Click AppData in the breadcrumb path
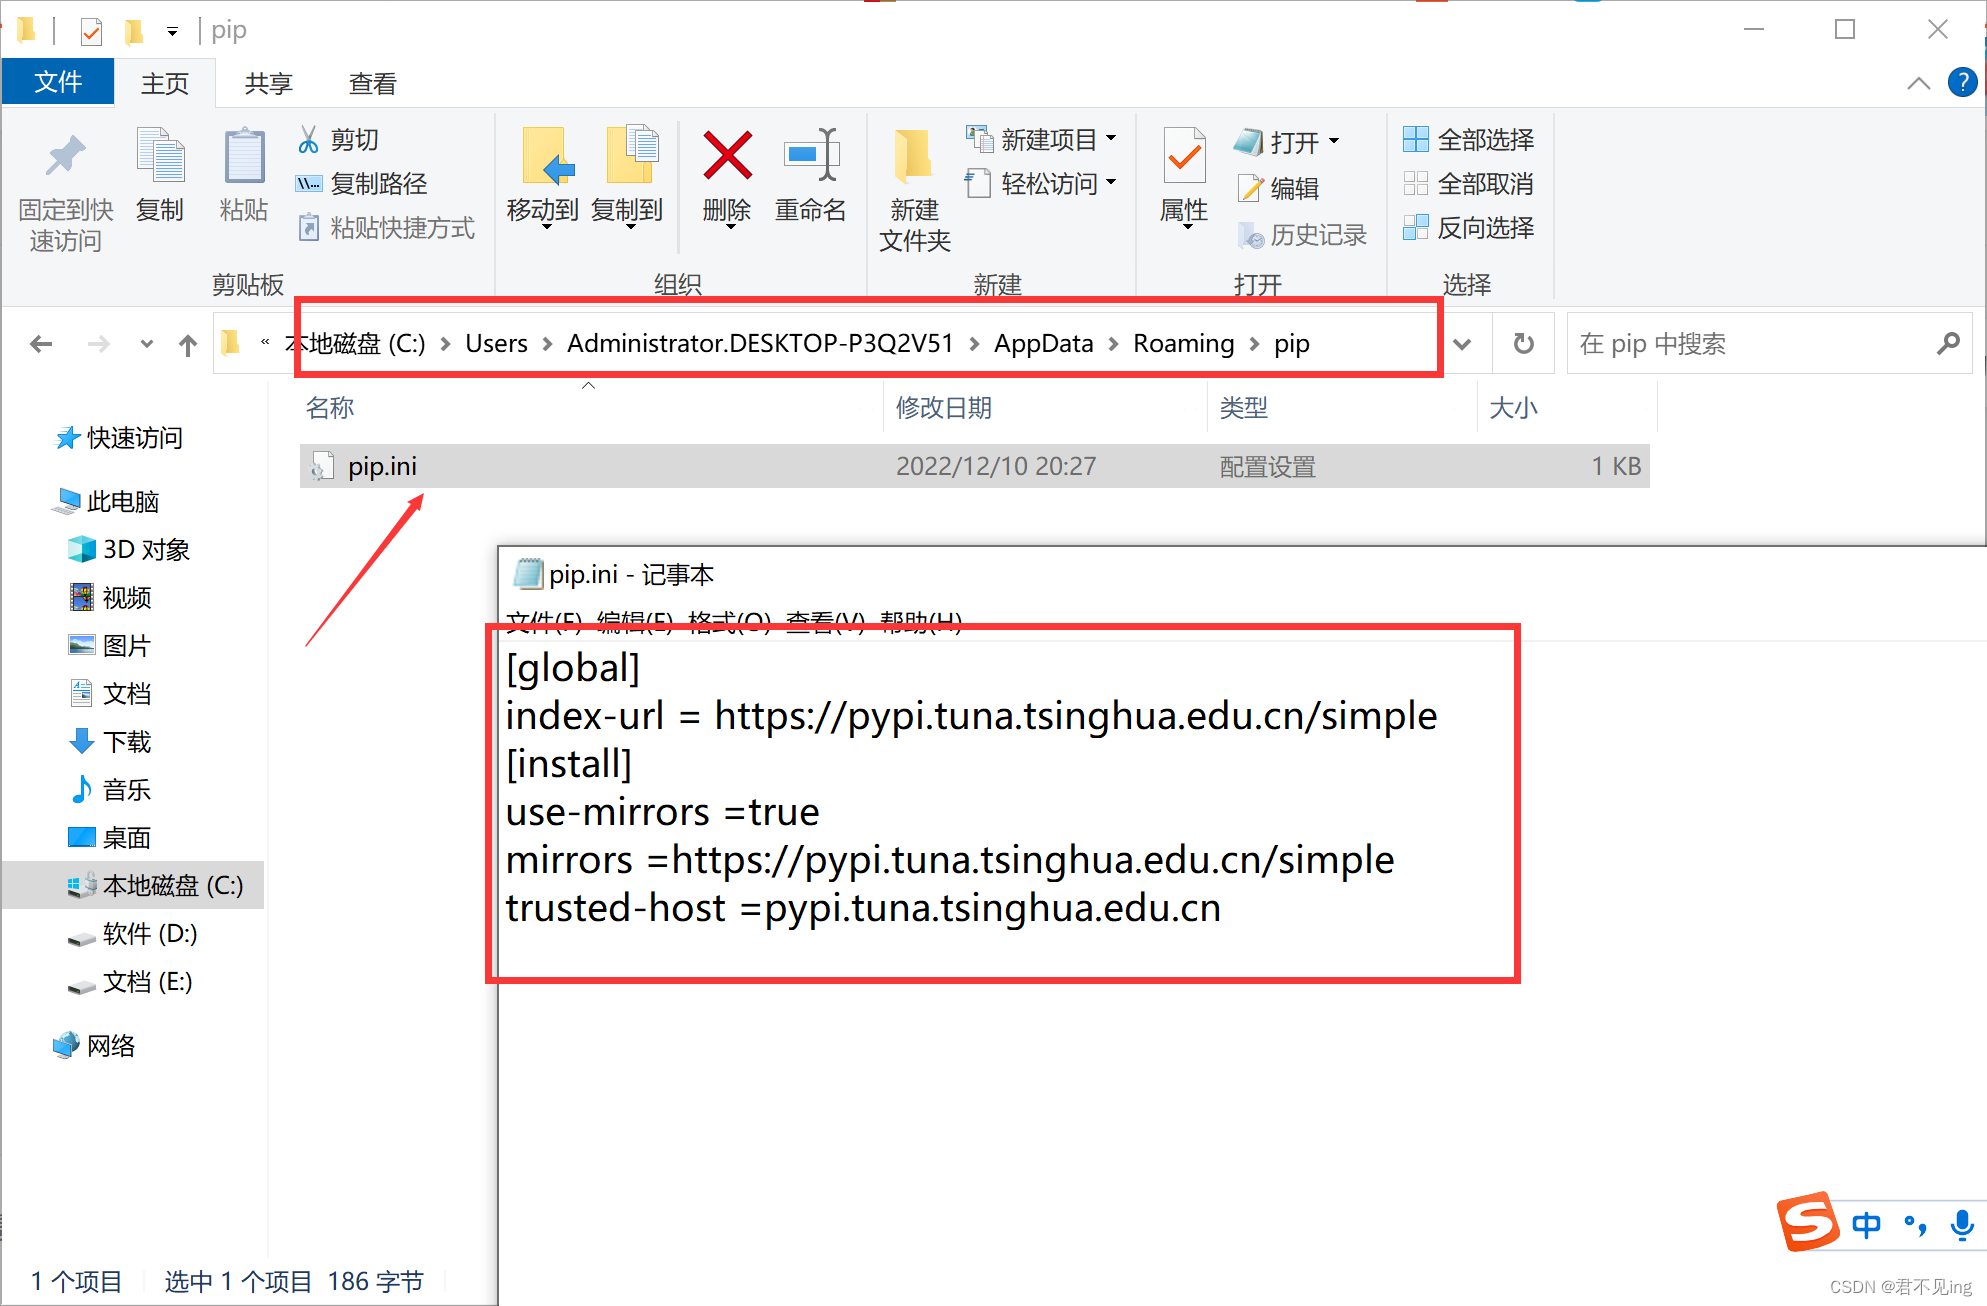Image resolution: width=1987 pixels, height=1306 pixels. 1043,344
